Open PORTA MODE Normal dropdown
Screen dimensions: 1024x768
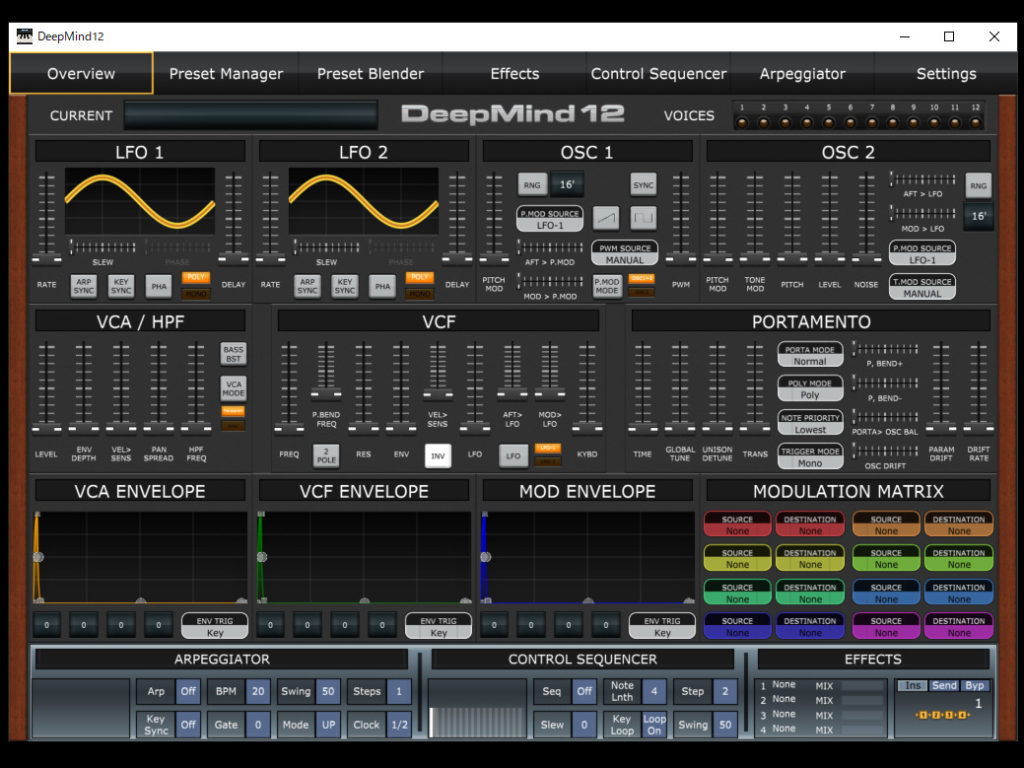coord(810,355)
